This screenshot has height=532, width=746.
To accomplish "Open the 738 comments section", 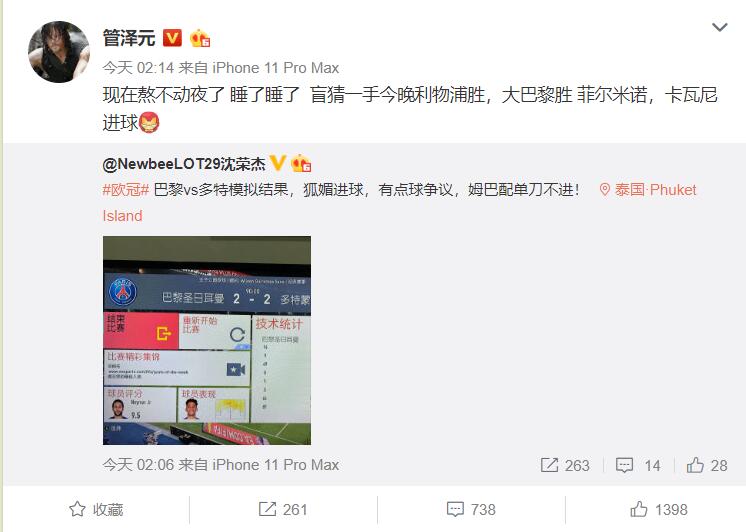I will pos(471,510).
